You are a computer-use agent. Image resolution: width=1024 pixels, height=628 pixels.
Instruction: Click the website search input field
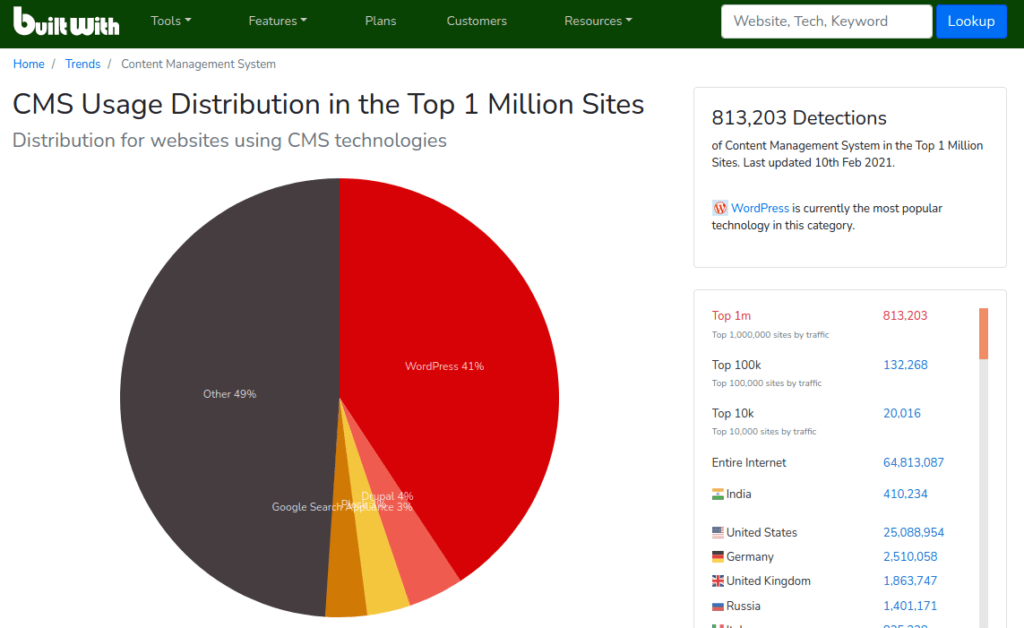[x=826, y=20]
